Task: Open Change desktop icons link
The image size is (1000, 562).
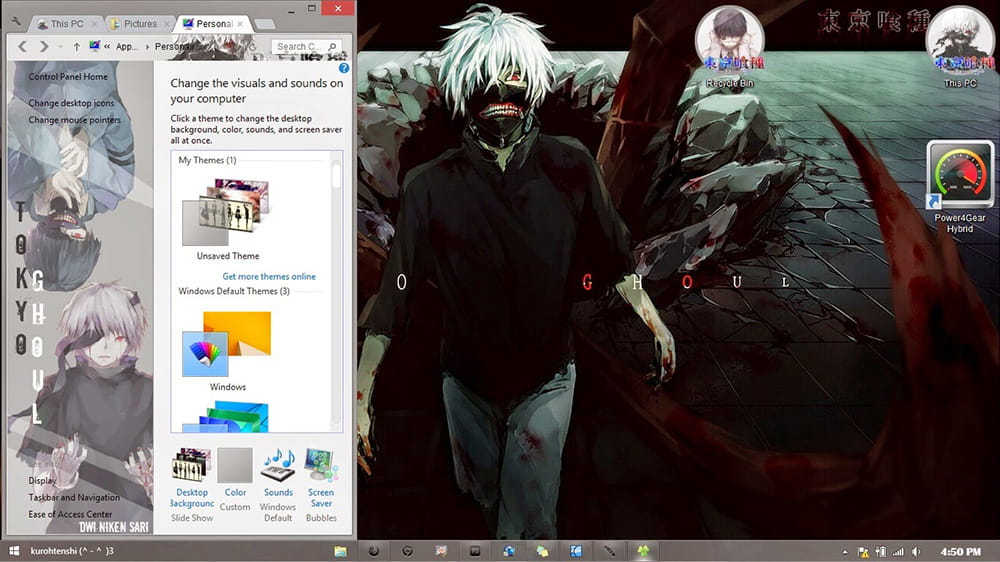Action: pos(71,103)
